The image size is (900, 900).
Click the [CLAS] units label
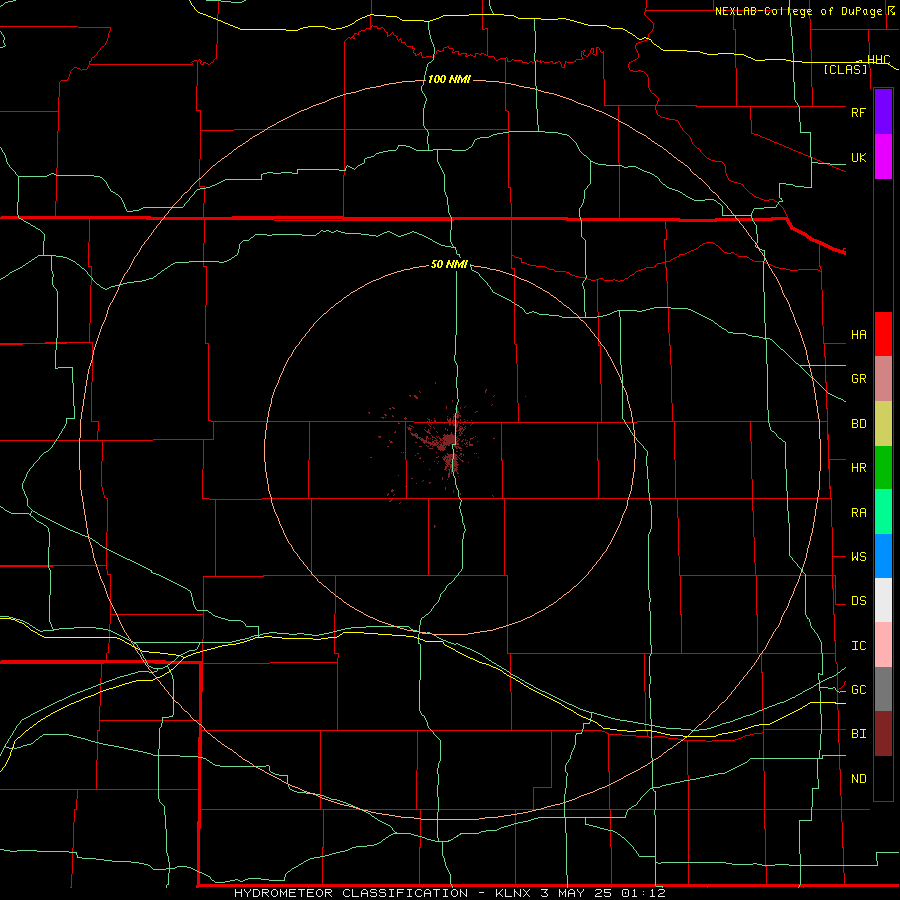tap(845, 69)
